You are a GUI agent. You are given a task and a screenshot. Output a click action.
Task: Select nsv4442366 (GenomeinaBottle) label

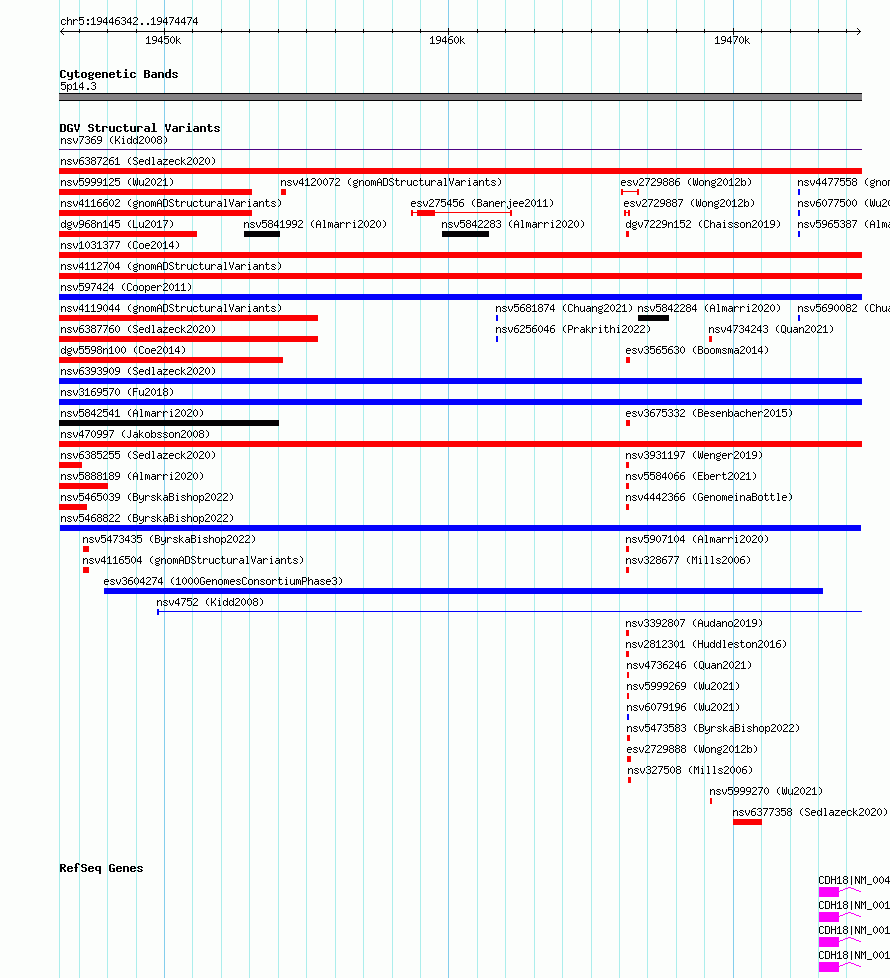709,498
